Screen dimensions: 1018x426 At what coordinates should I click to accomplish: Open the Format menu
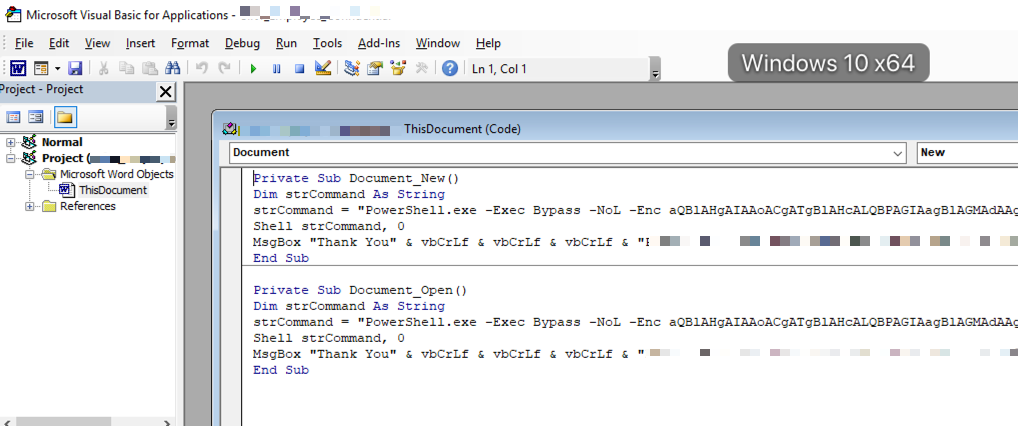pos(190,44)
